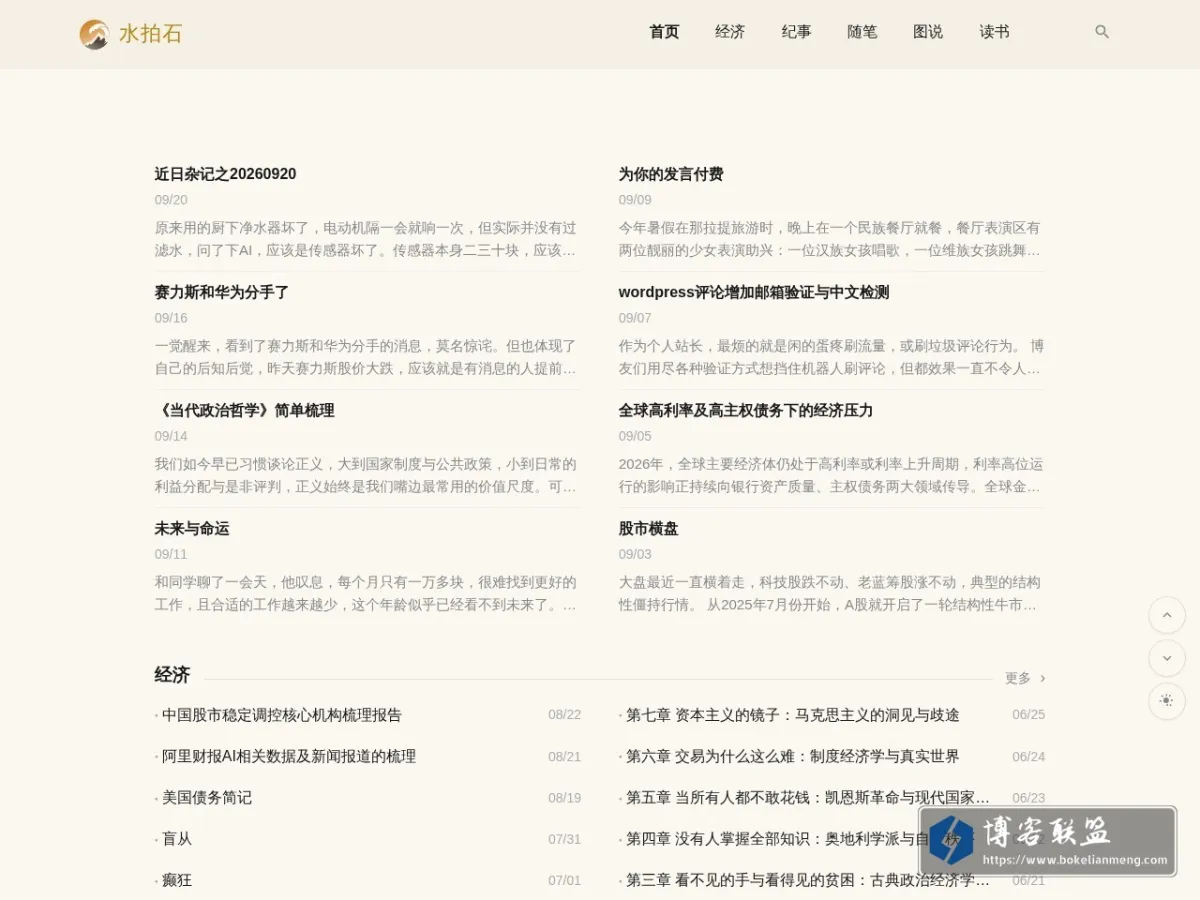Screen dimensions: 1200x900
Task: Open the post 近日杂记之20260920
Action: coord(225,174)
